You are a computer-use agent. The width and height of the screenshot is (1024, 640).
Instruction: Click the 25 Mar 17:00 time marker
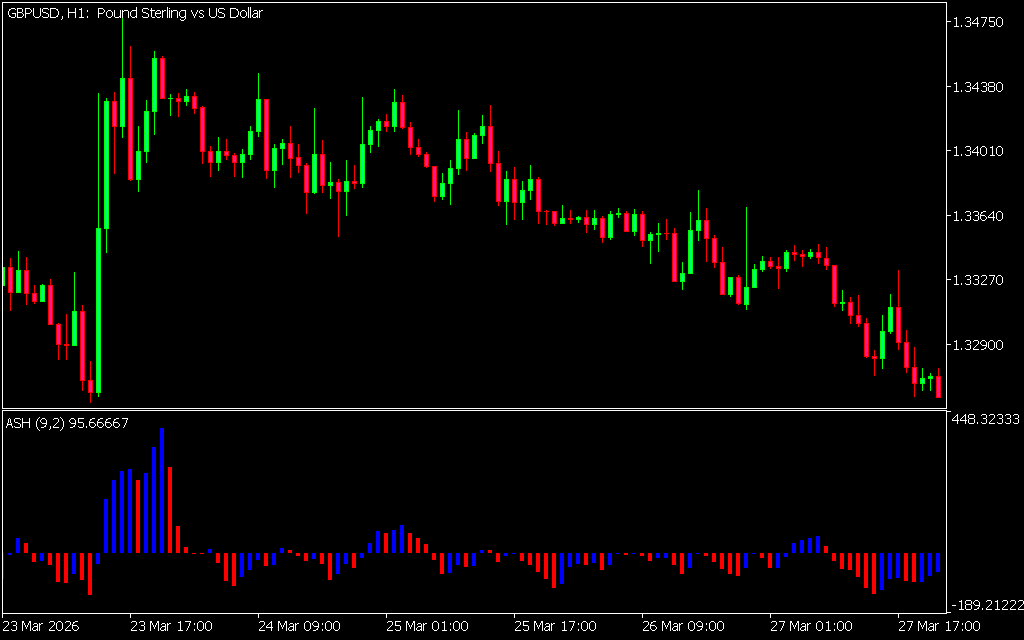click(555, 626)
